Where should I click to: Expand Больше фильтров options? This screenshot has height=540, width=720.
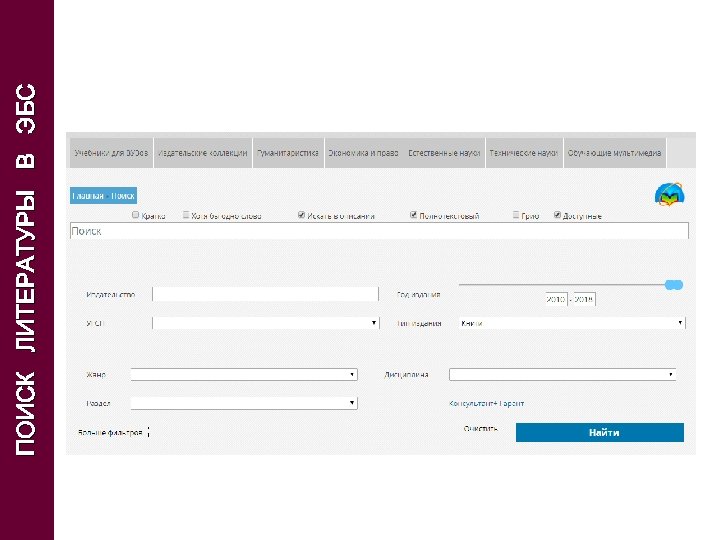click(x=113, y=432)
